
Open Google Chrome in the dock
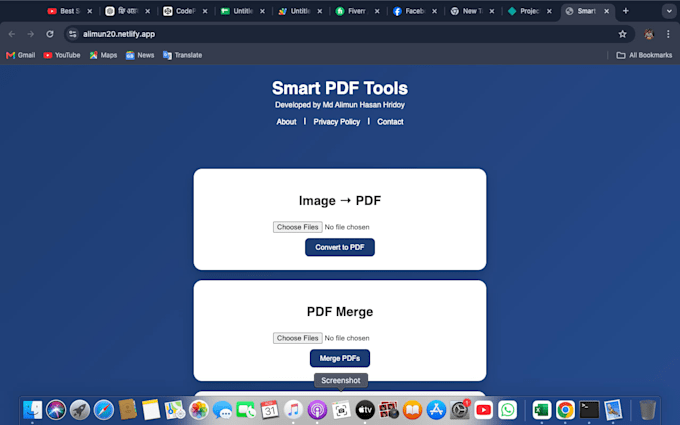coord(565,410)
